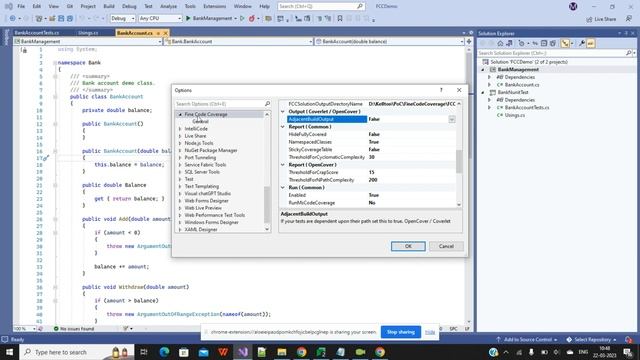This screenshot has height=360, width=640.
Task: Click the Options dialog help question mark
Action: [441, 90]
